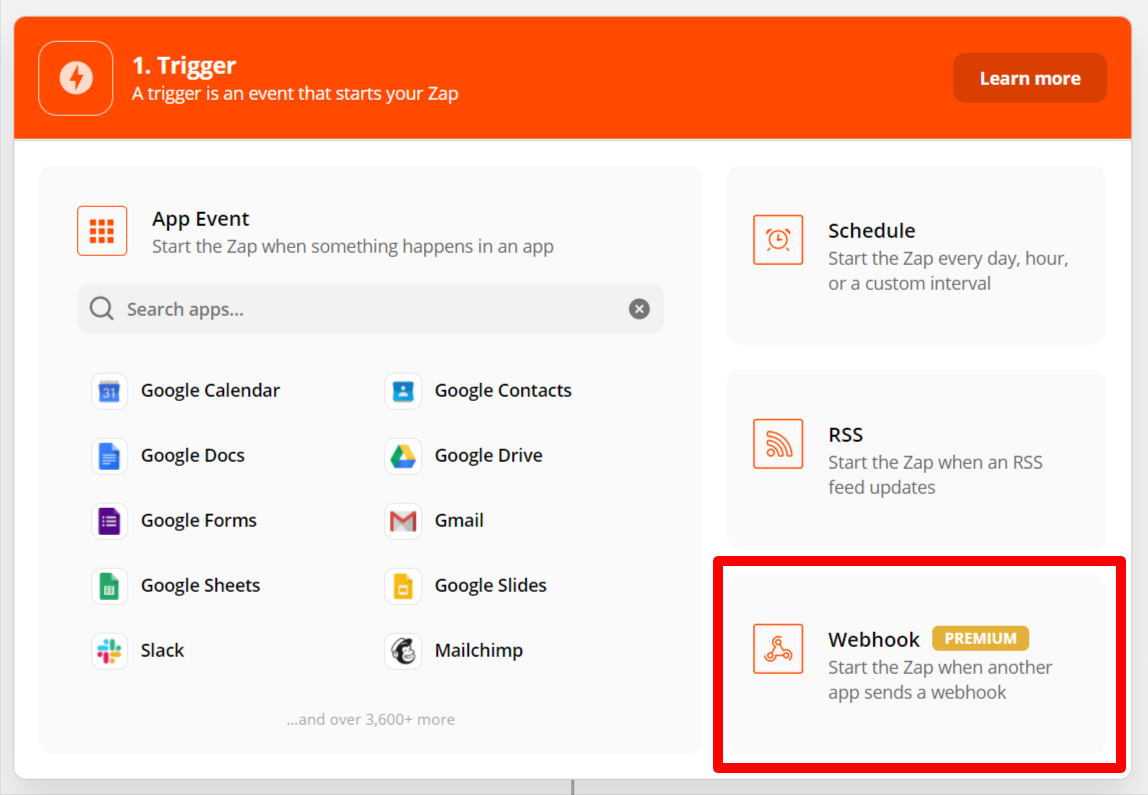1148x795 pixels.
Task: Pick Gmail app label
Action: click(x=459, y=520)
